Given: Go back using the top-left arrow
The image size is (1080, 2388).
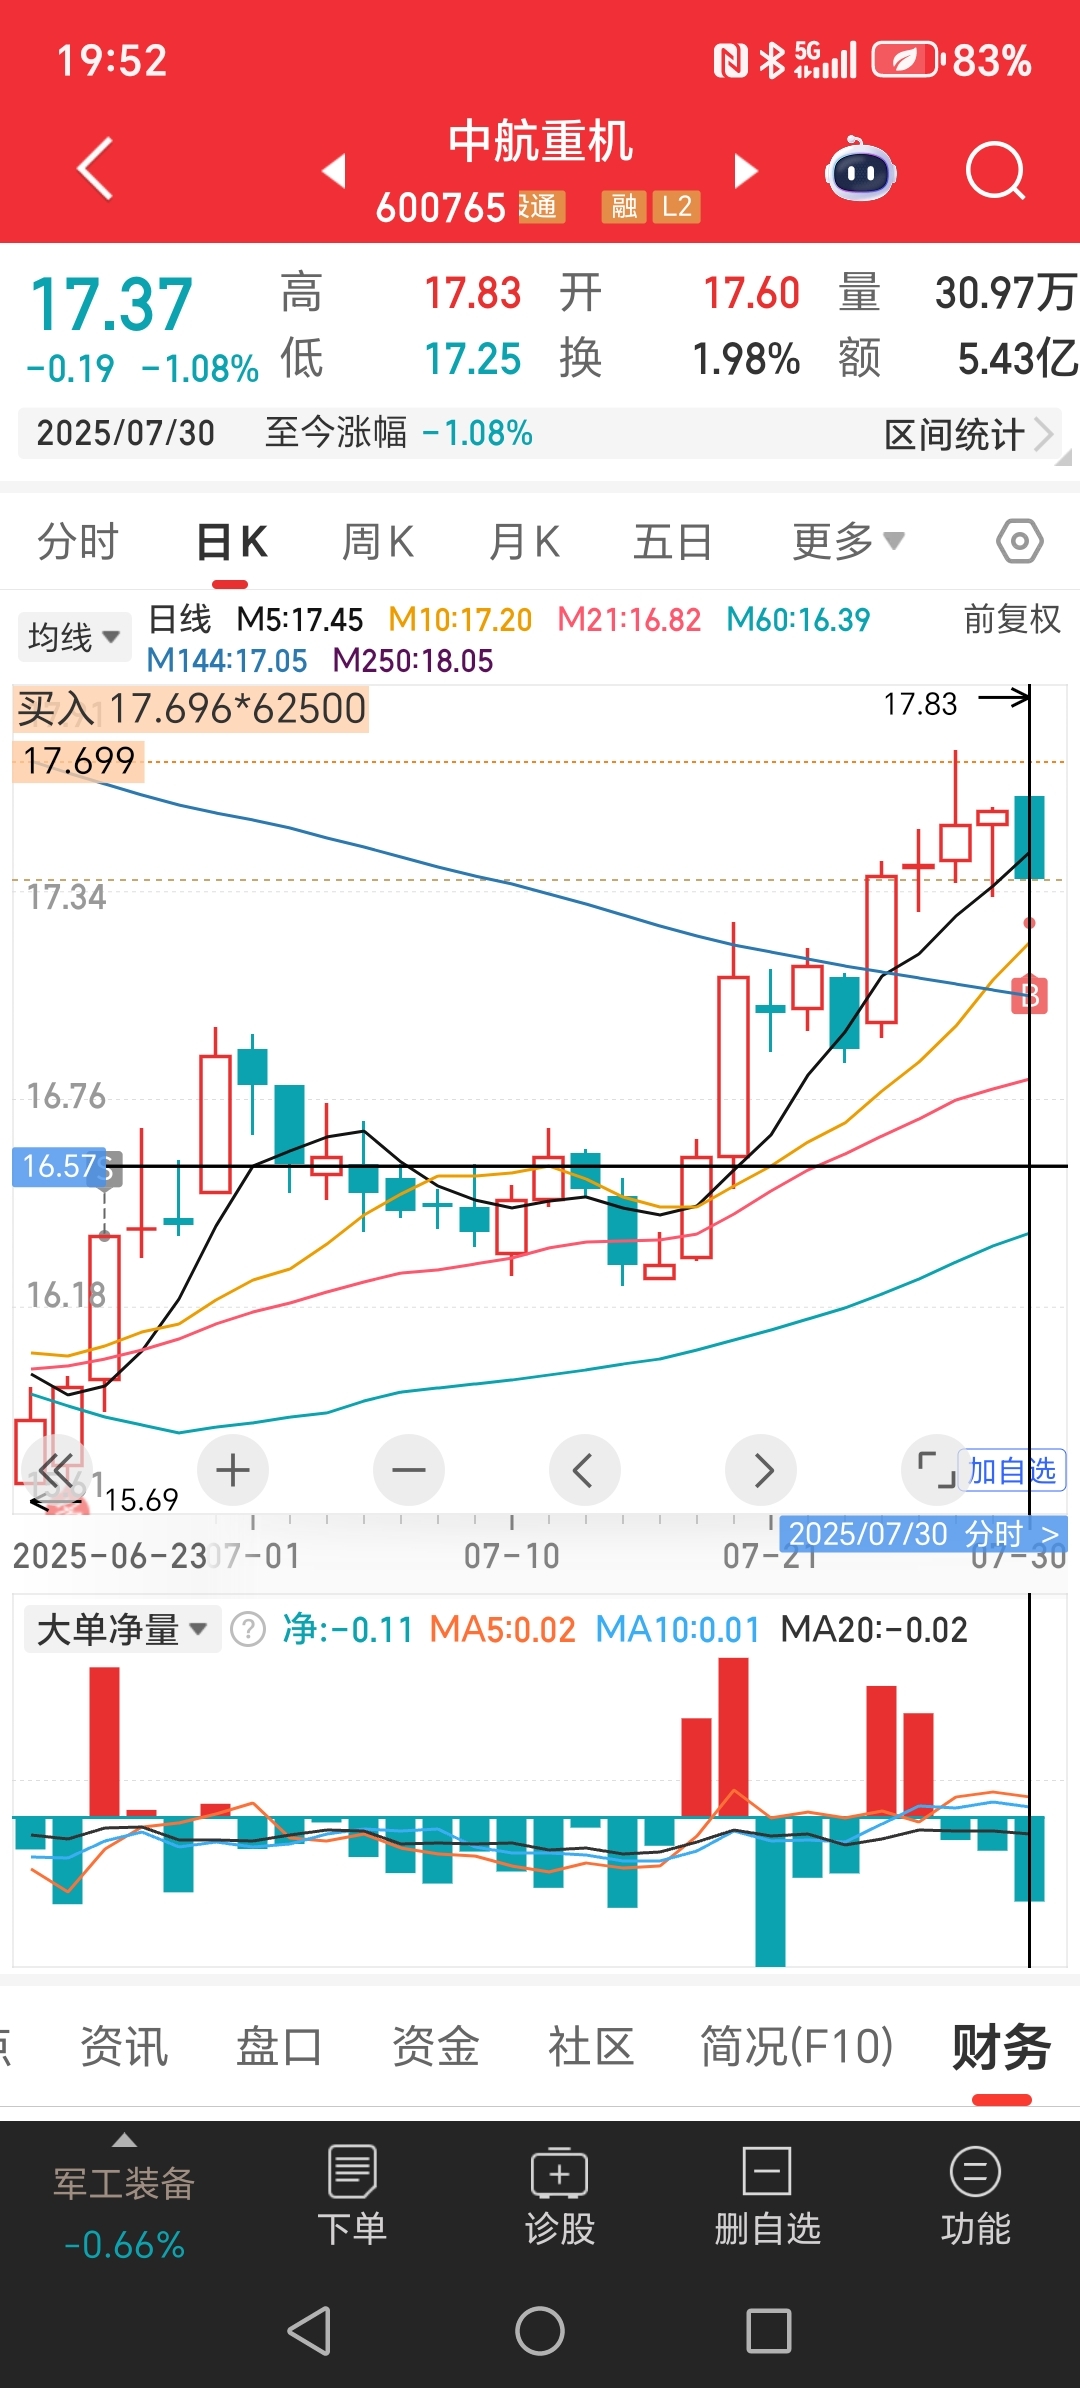Looking at the screenshot, I should pos(95,169).
